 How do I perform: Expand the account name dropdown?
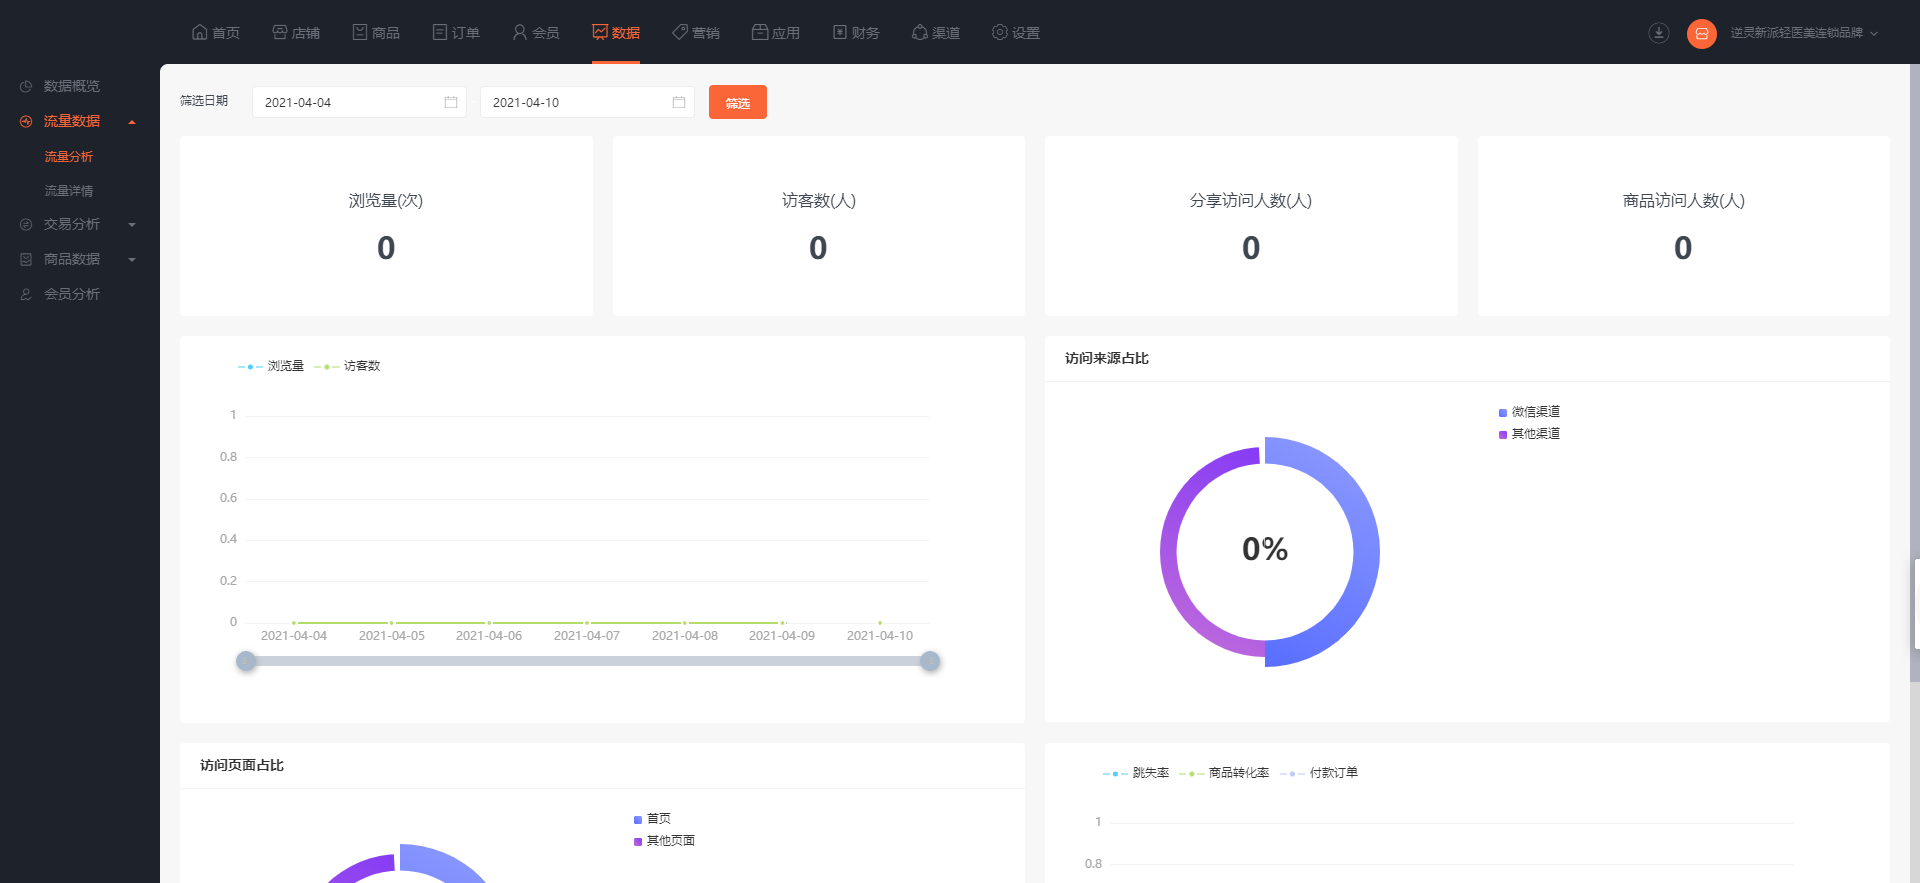coord(1804,33)
